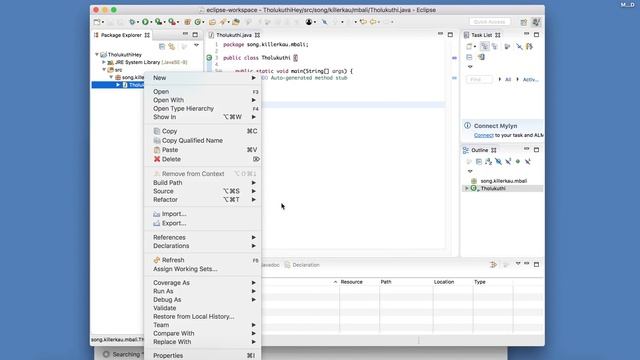The height and width of the screenshot is (360, 640).
Task: Click Collapse All in Task List
Action: pyautogui.click(x=469, y=57)
